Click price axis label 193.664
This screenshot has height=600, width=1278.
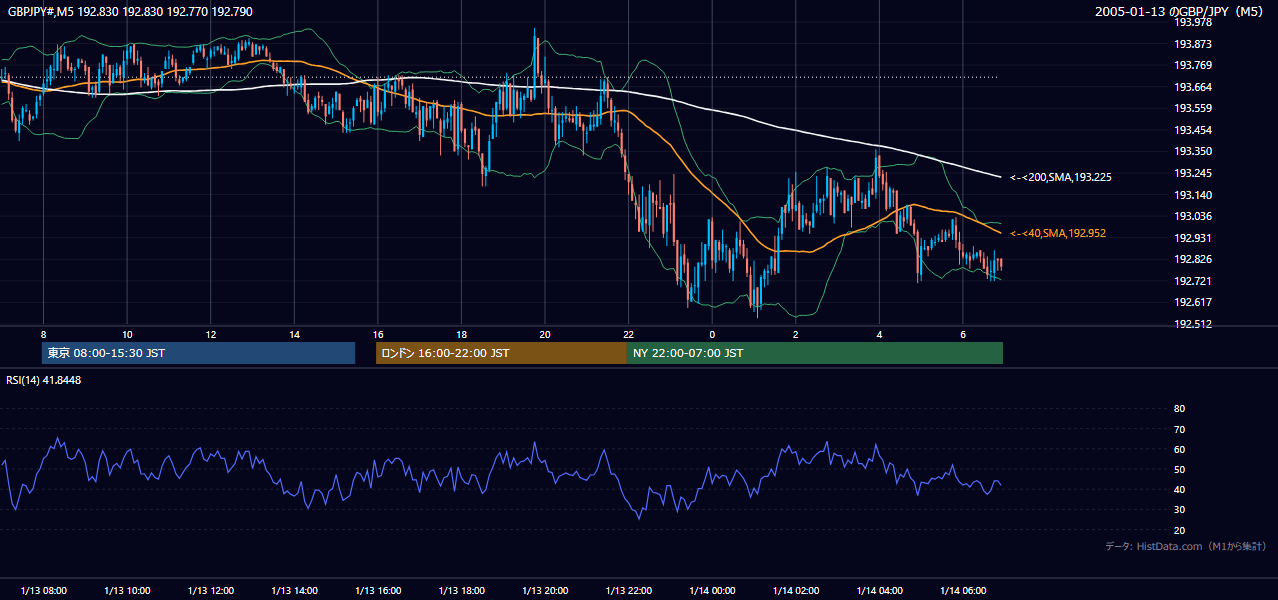1192,87
